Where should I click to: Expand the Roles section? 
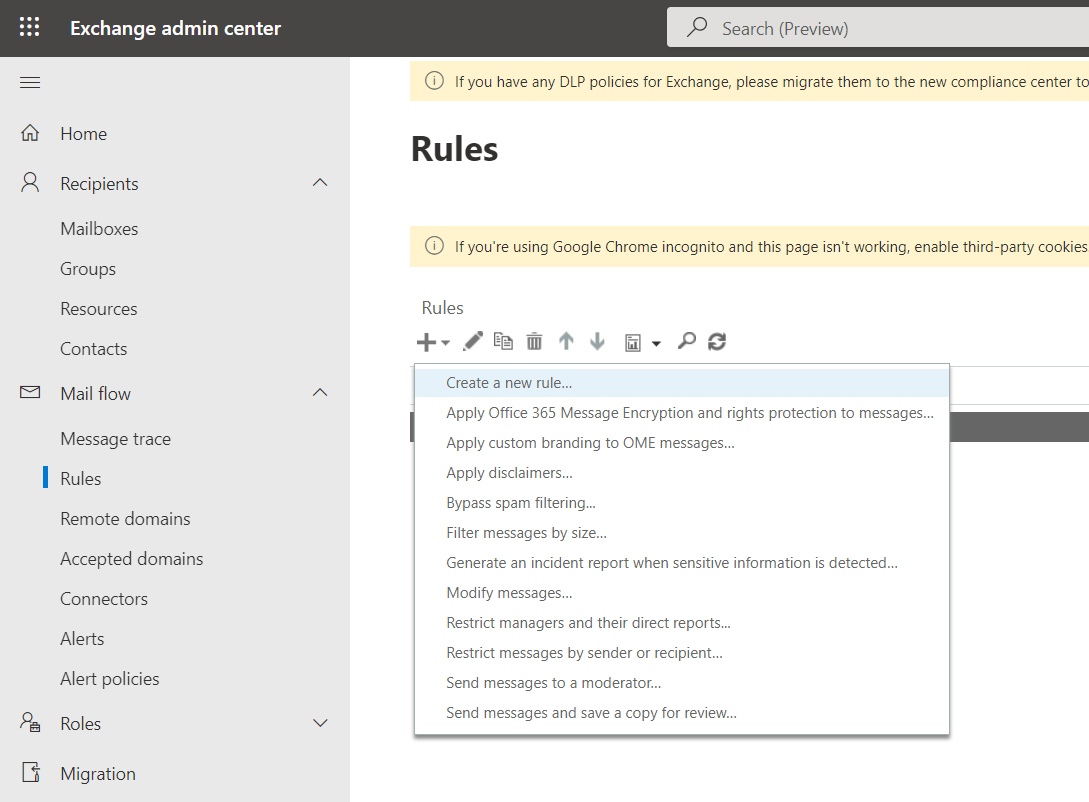click(x=319, y=722)
